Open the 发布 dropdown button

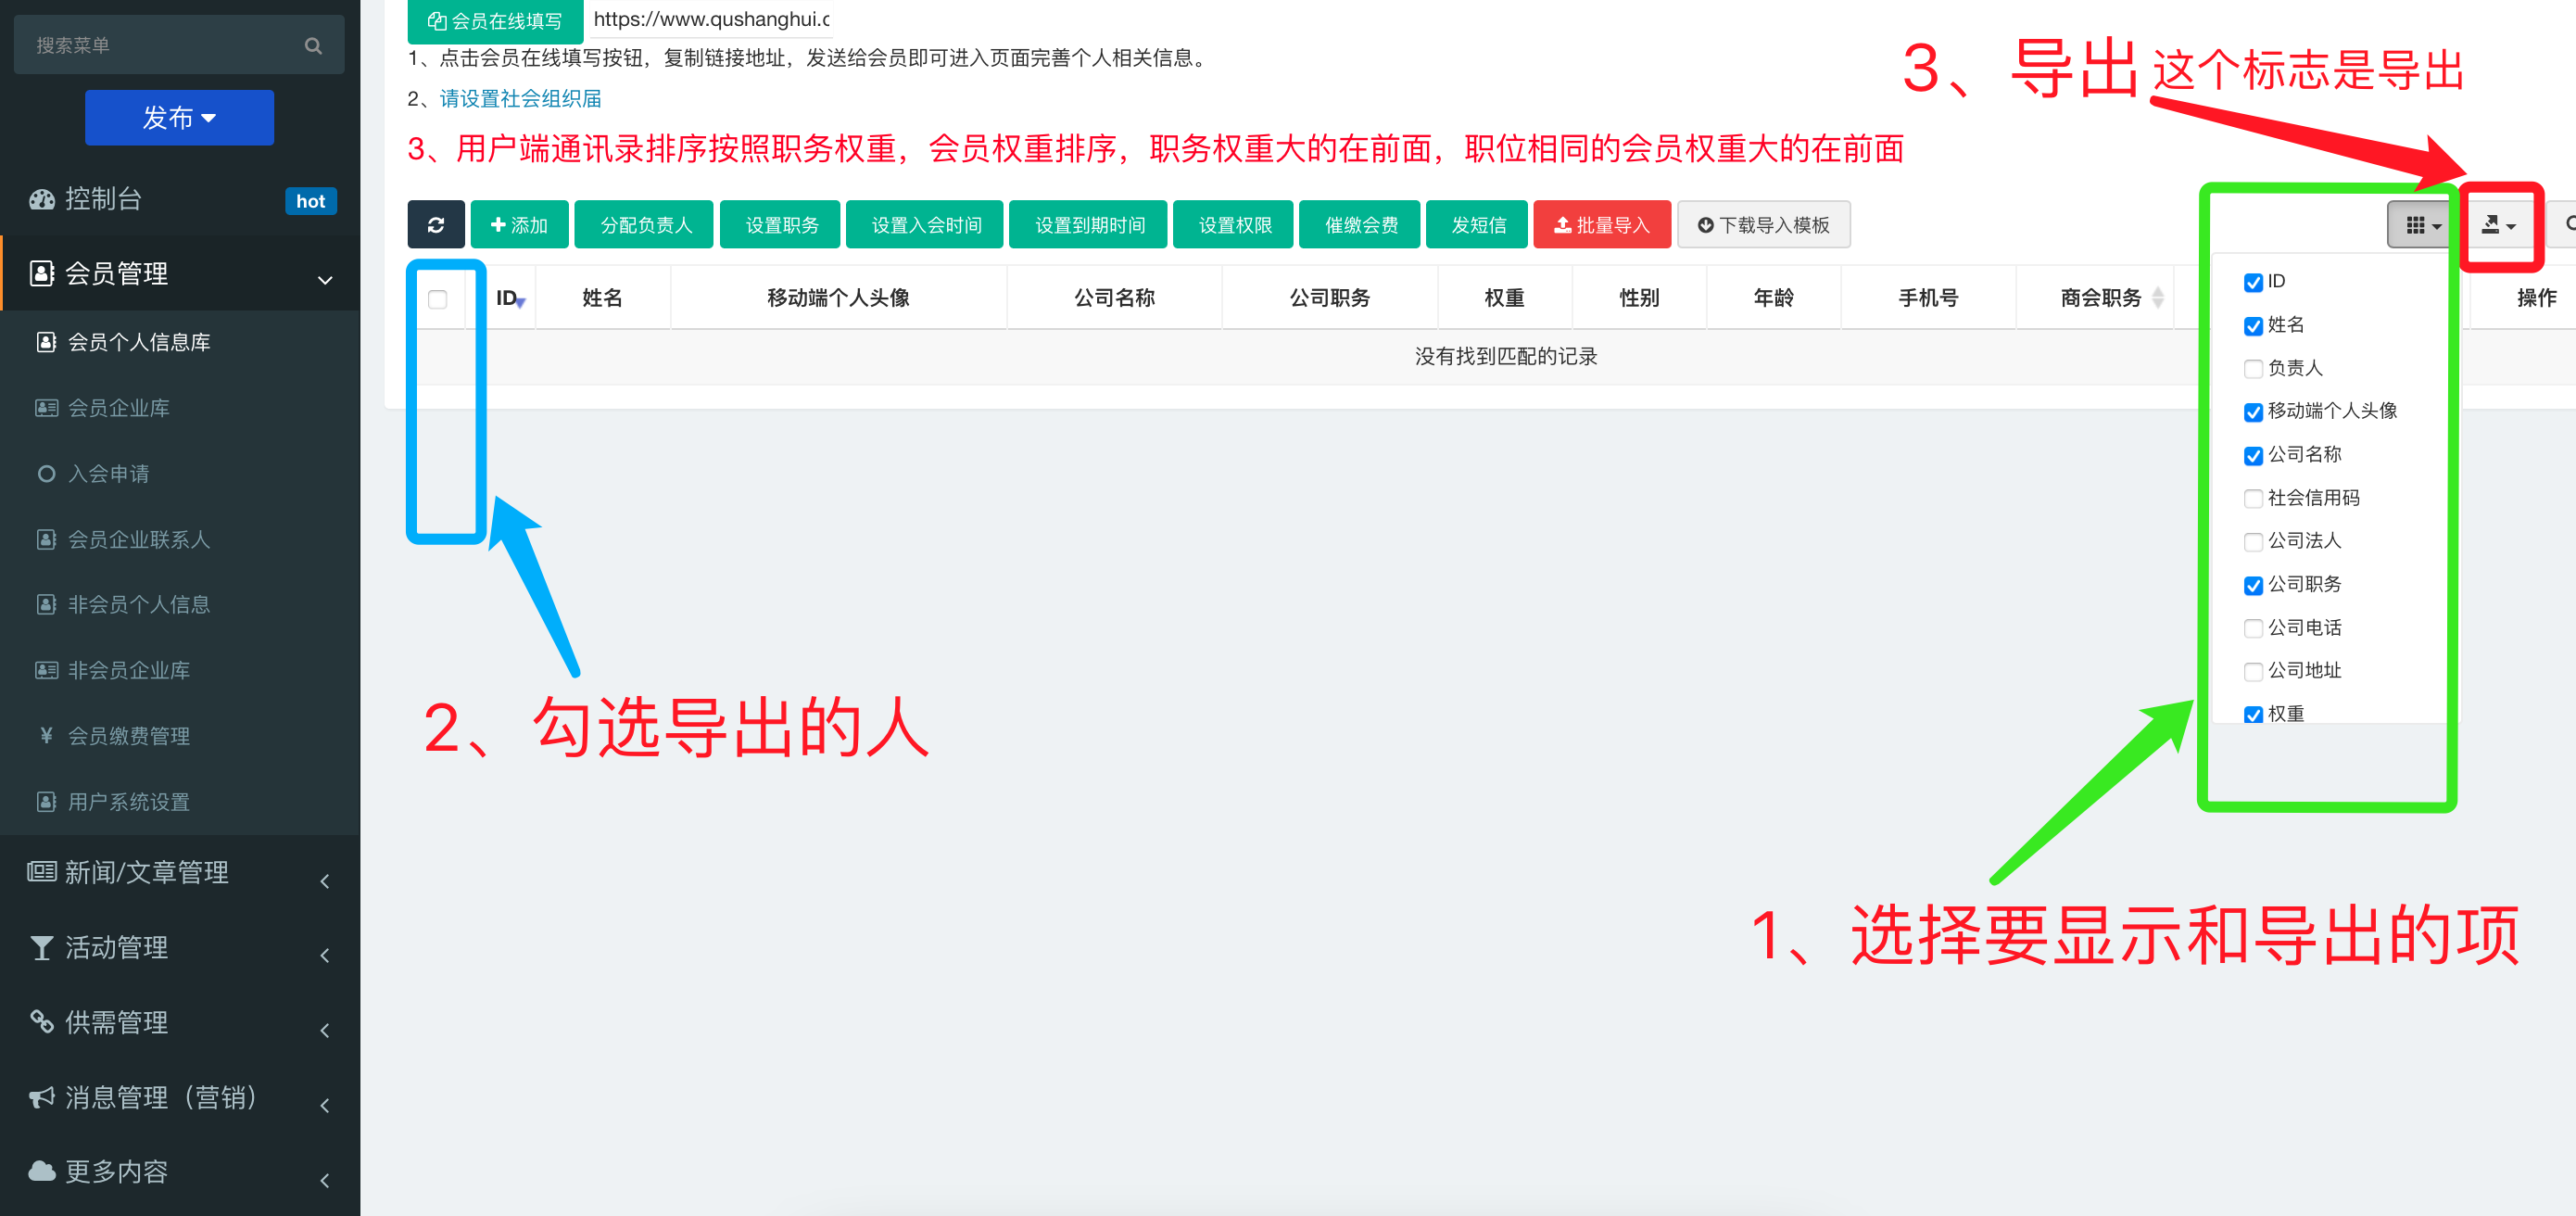coord(179,118)
